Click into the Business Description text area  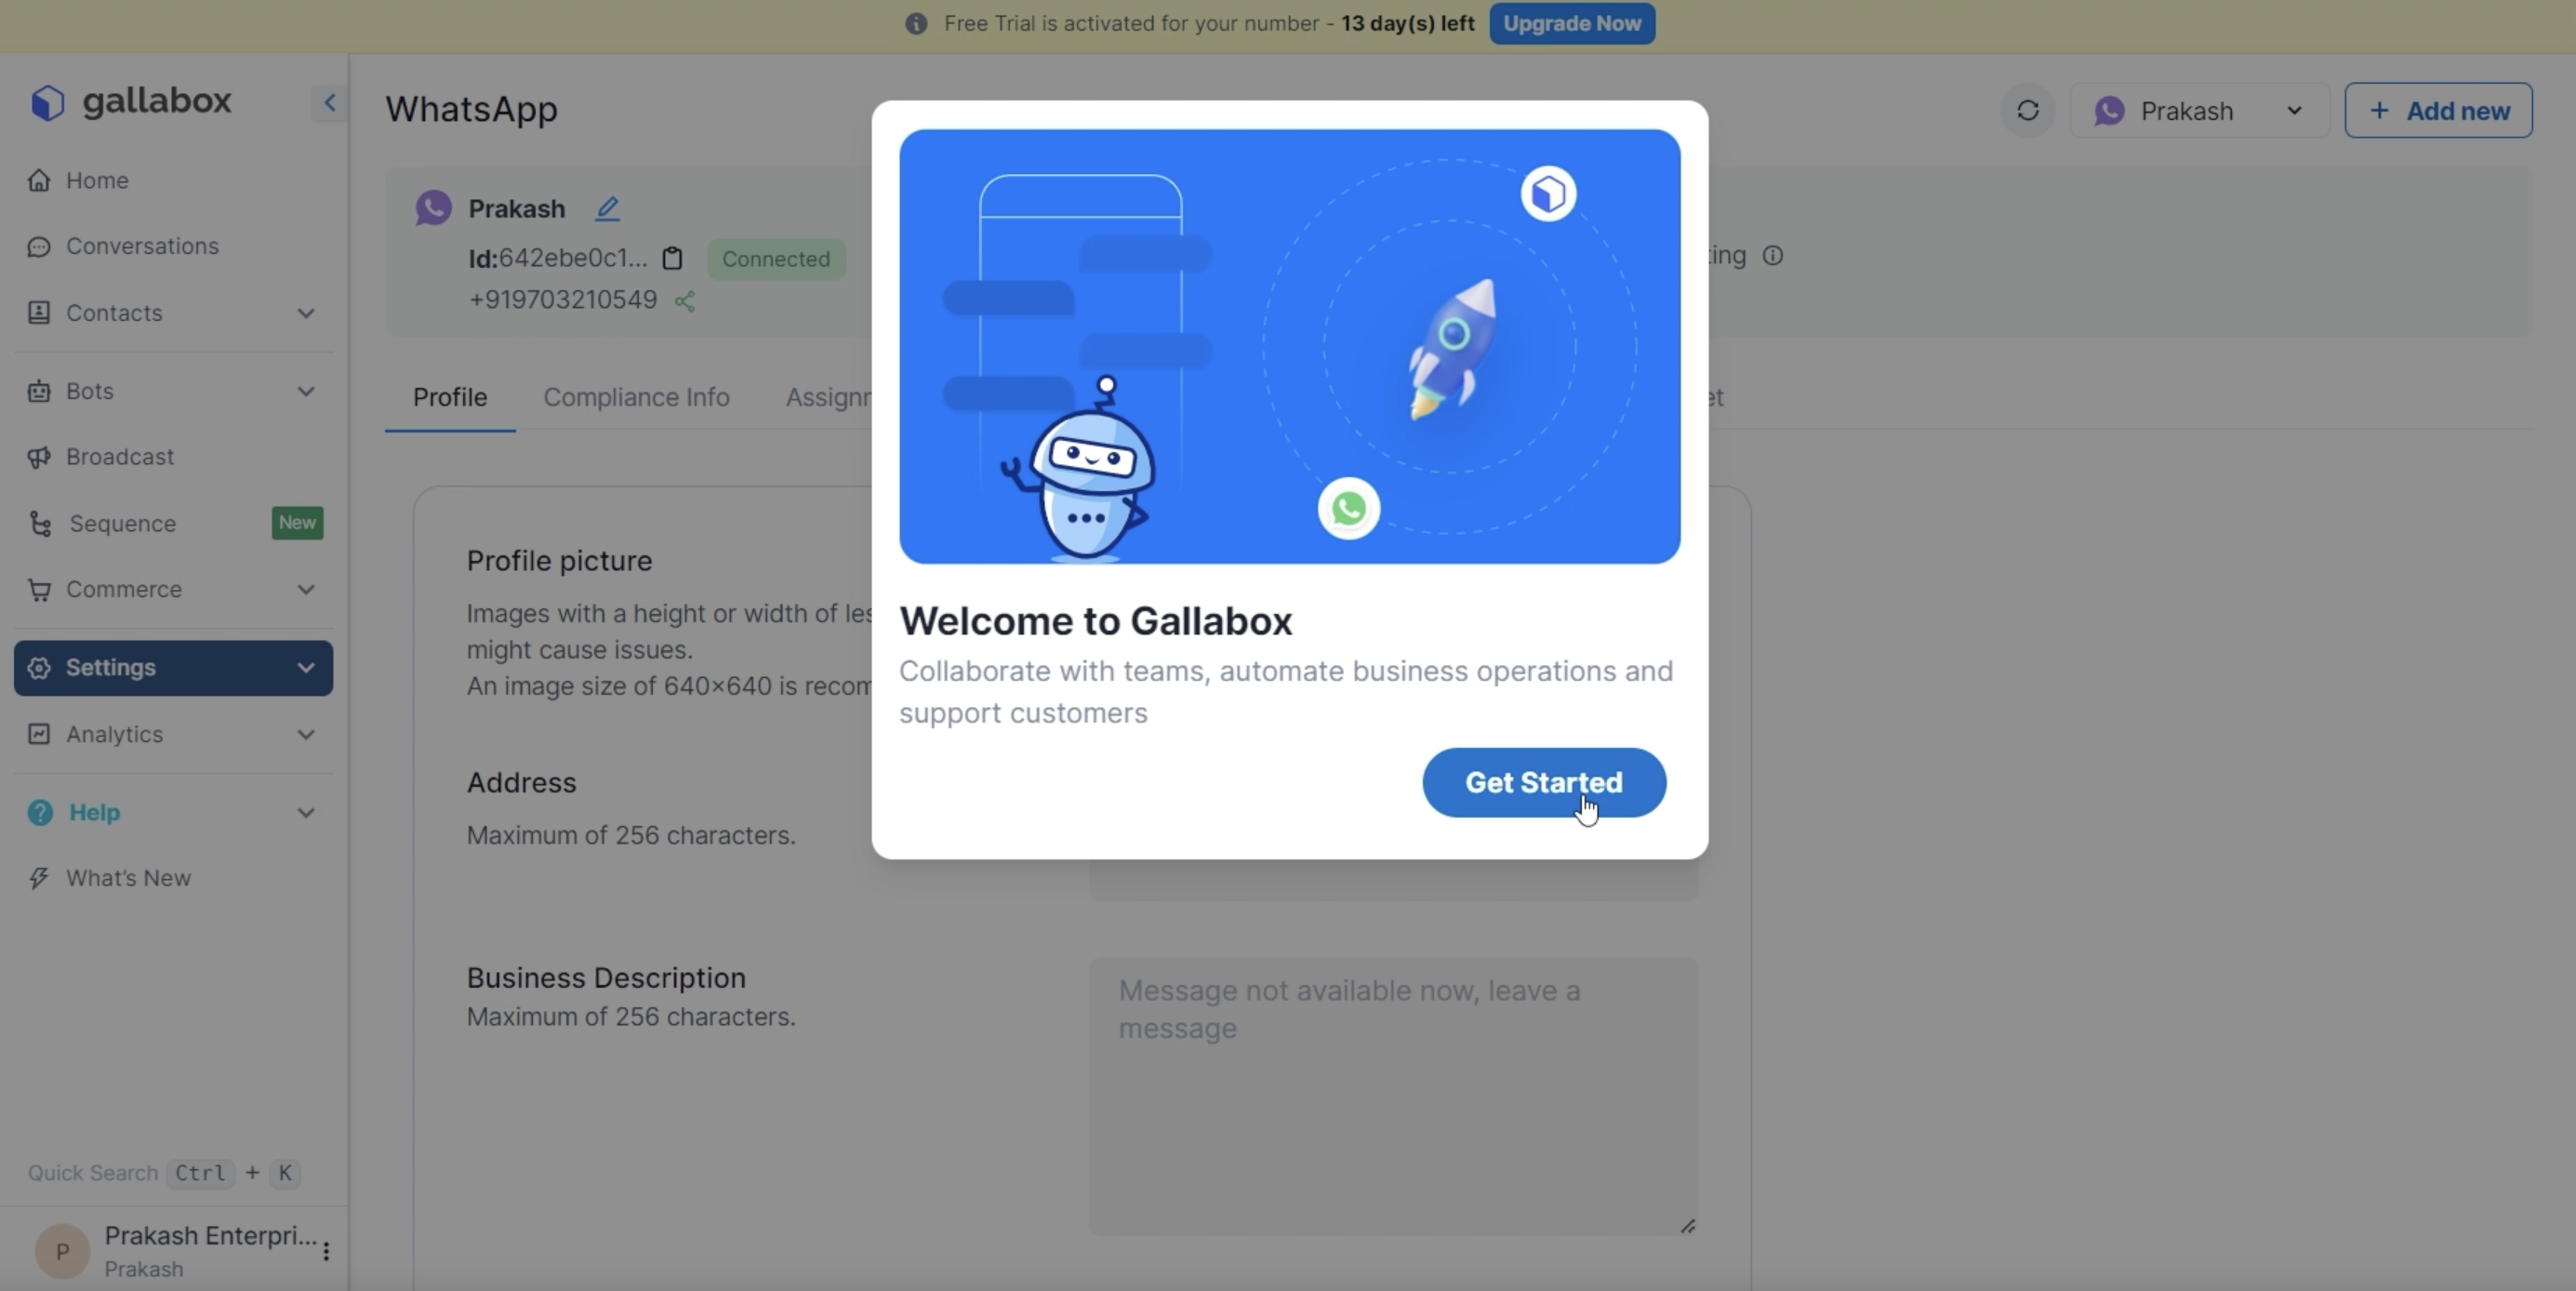tap(1394, 1097)
